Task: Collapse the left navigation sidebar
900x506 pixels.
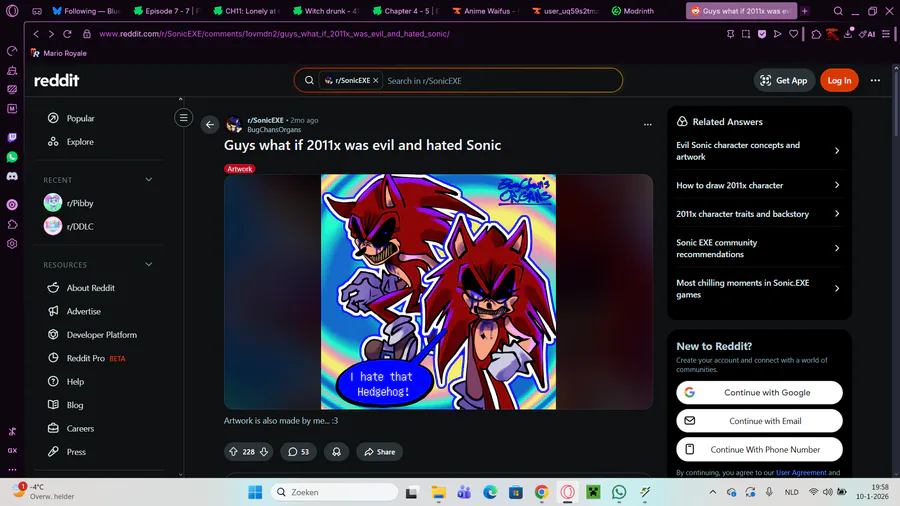Action: point(184,118)
